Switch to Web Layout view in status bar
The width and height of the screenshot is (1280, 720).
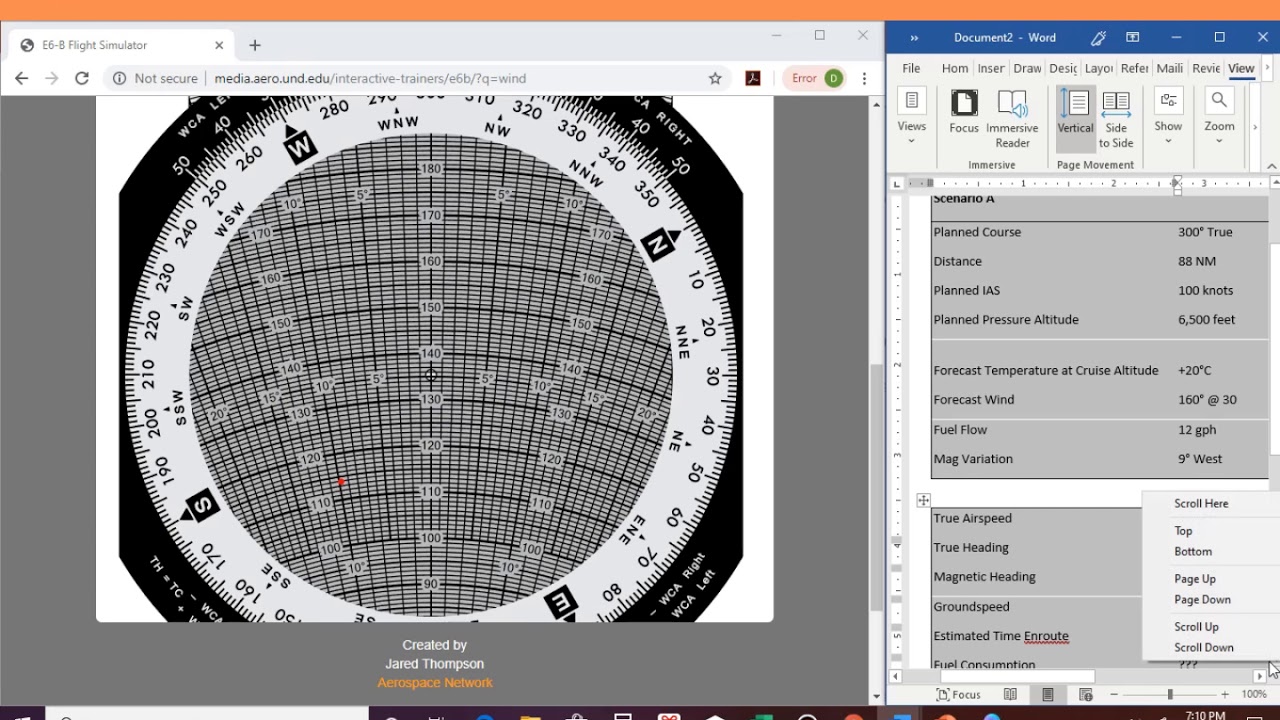(x=1085, y=695)
